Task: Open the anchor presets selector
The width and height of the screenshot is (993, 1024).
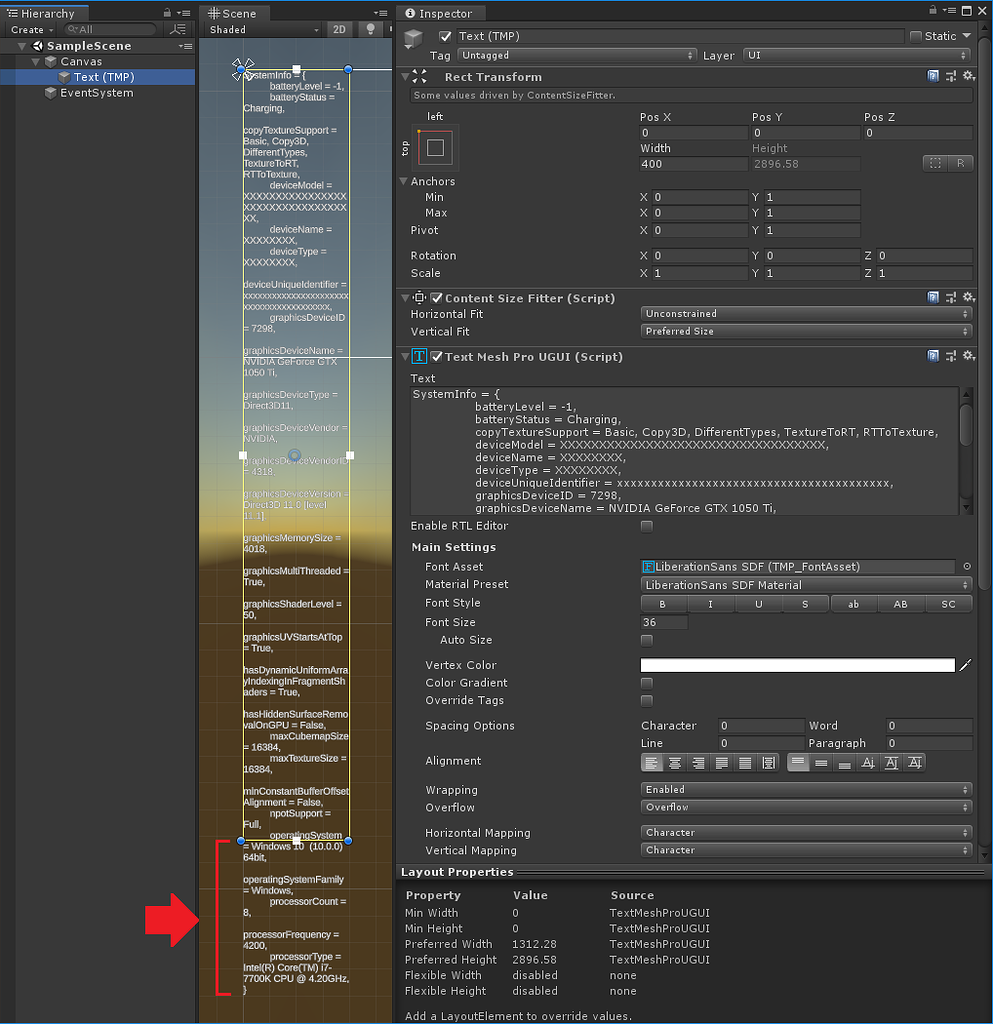Action: click(436, 146)
